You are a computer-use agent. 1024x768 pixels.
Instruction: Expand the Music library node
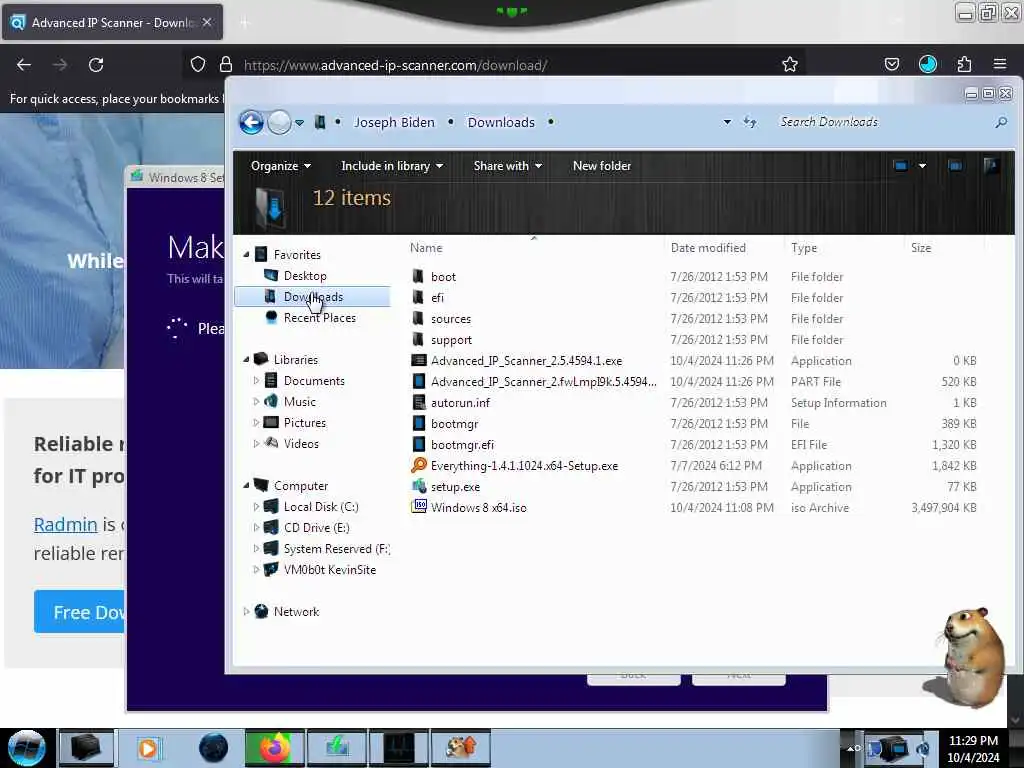tap(255, 402)
